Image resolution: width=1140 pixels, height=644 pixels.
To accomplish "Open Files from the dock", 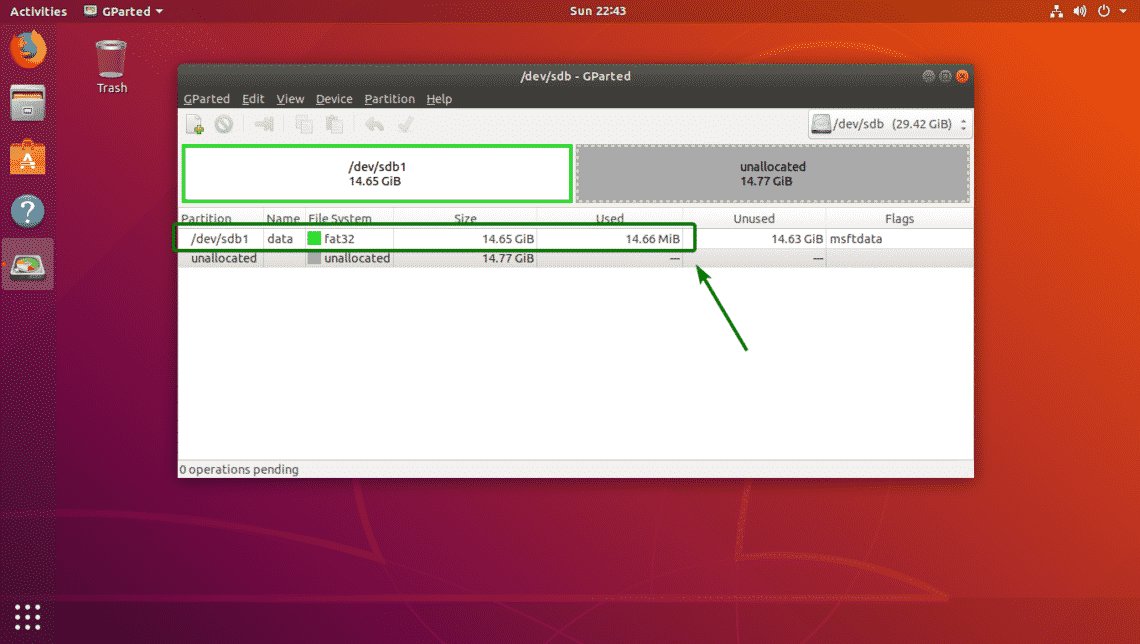I will [x=28, y=102].
